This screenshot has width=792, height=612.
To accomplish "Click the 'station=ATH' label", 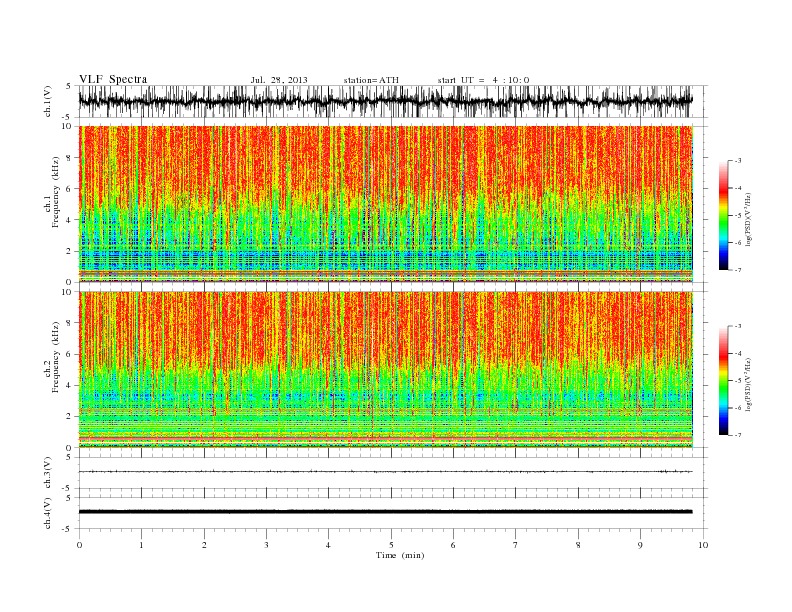I will [371, 80].
